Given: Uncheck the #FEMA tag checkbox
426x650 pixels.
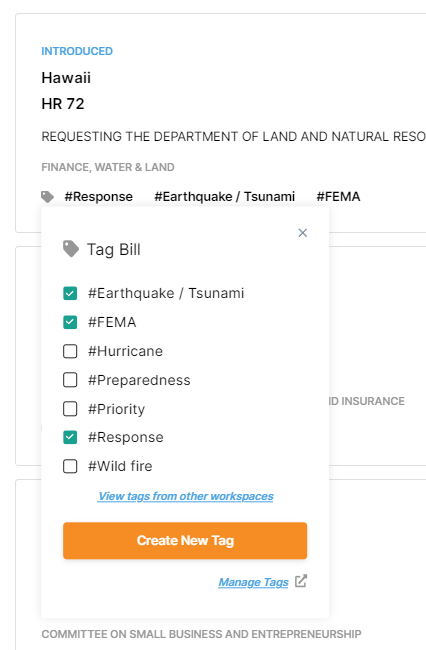Looking at the screenshot, I should (70, 322).
